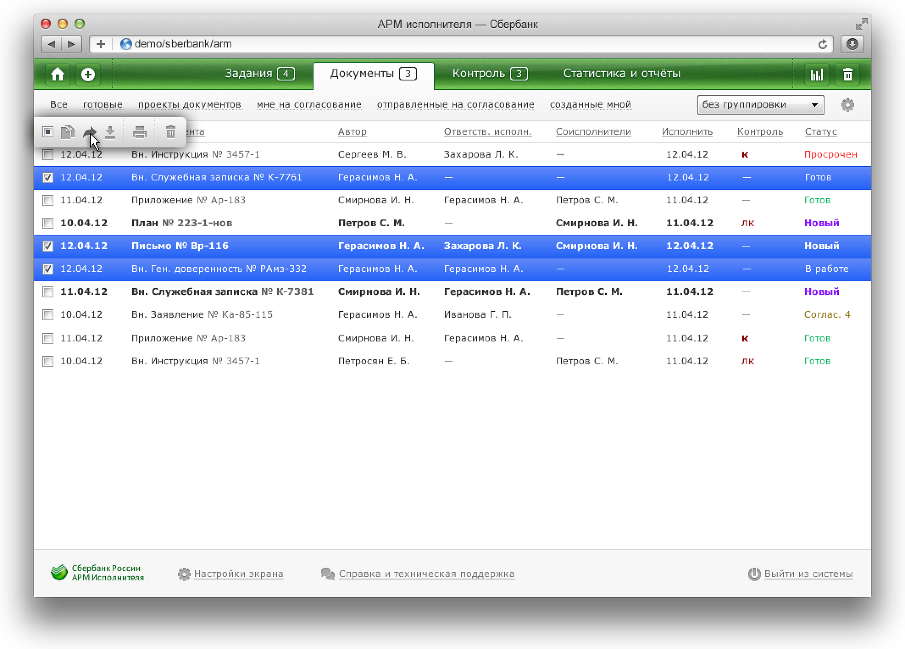Print the selected documents using printer icon

(x=140, y=132)
